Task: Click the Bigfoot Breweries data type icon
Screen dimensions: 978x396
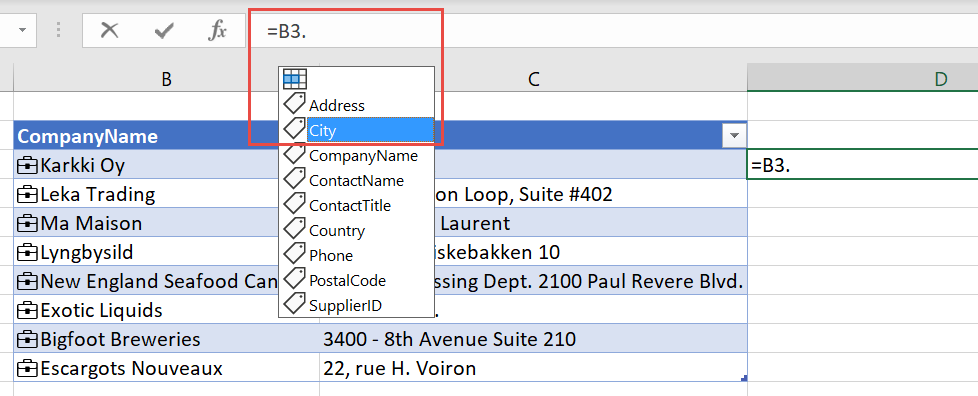Action: (27, 339)
